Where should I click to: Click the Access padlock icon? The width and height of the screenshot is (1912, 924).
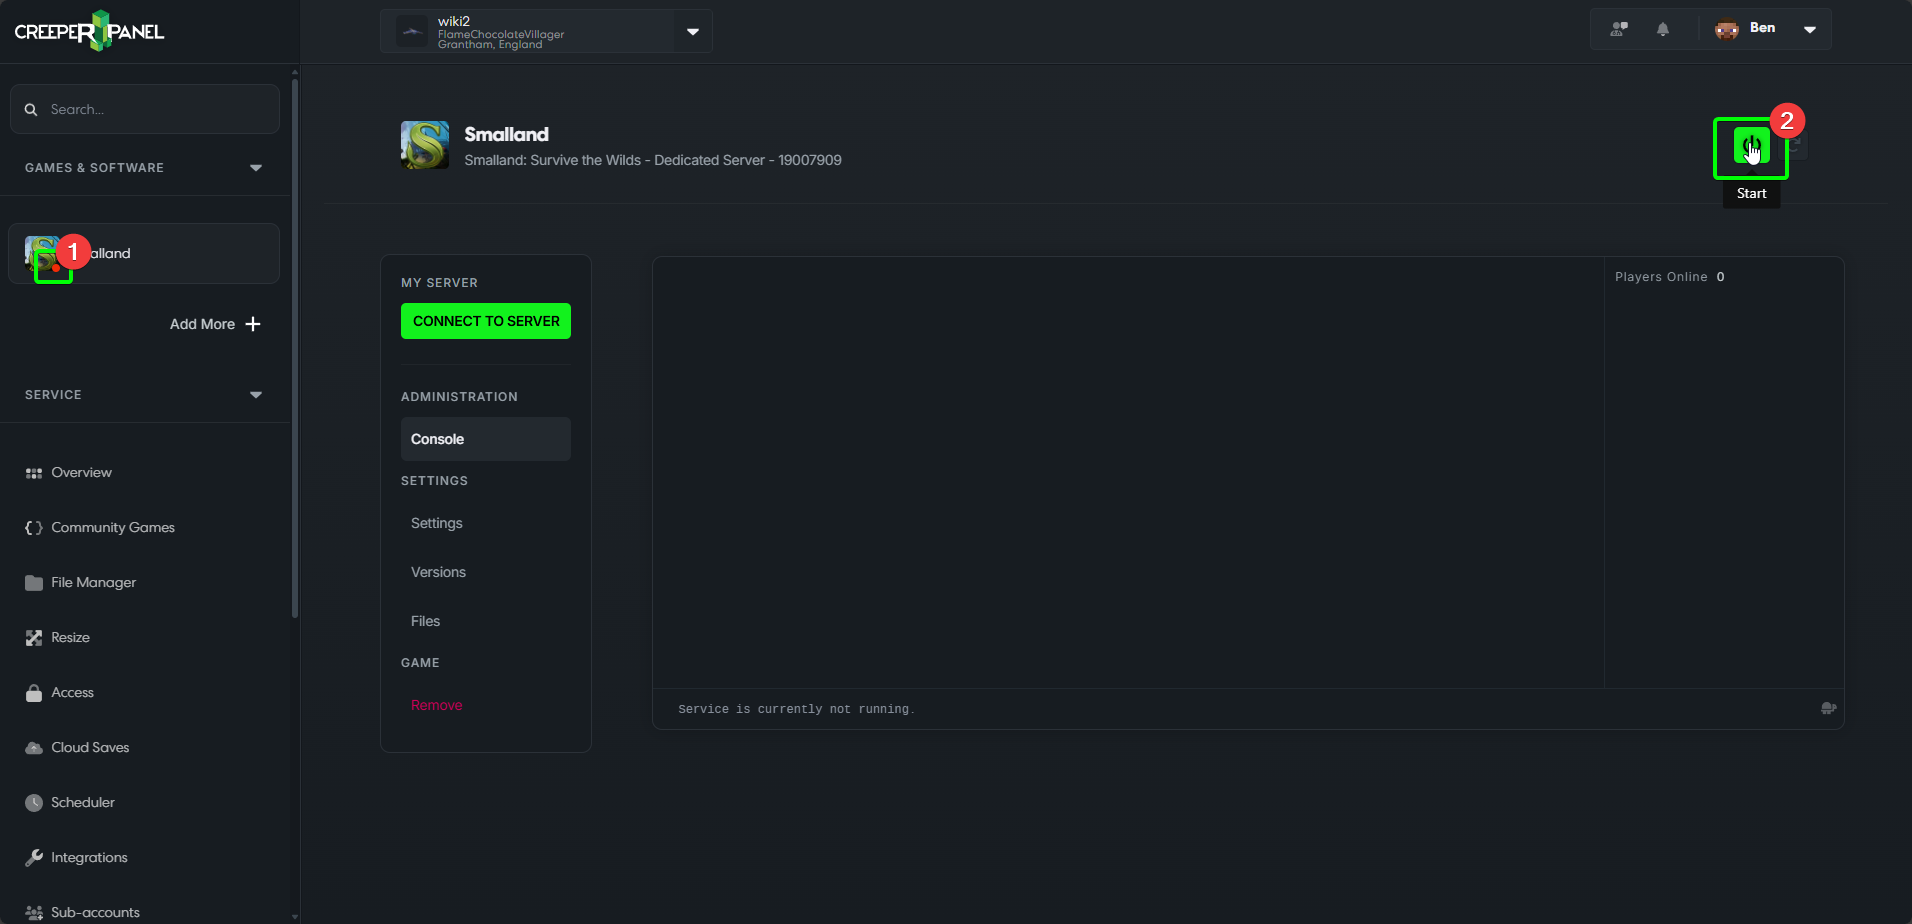[34, 693]
